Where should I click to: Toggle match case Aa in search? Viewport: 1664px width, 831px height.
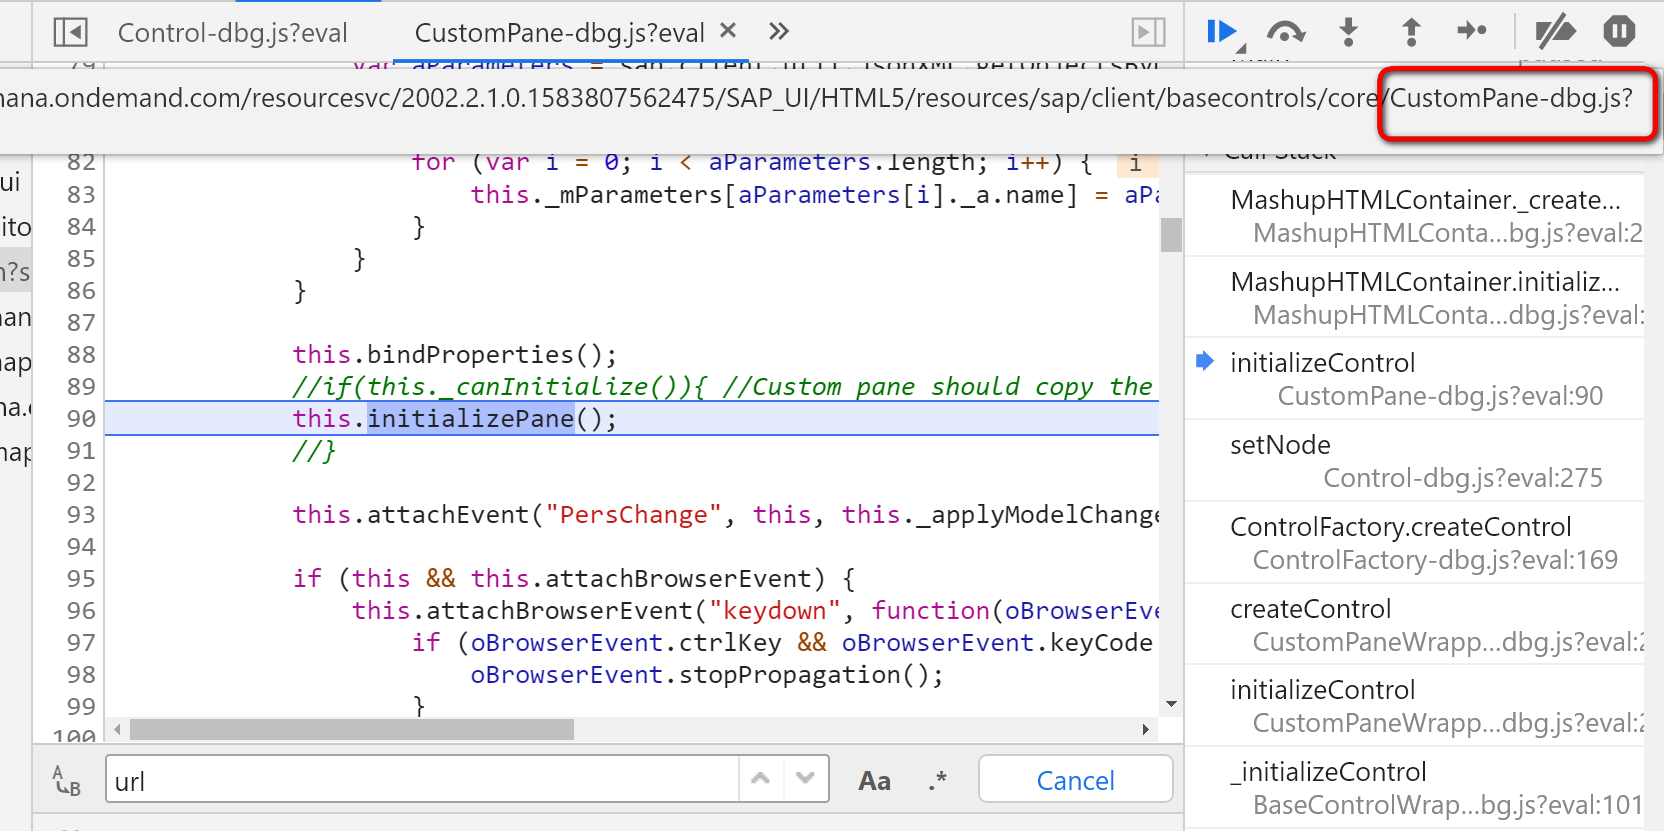click(874, 781)
